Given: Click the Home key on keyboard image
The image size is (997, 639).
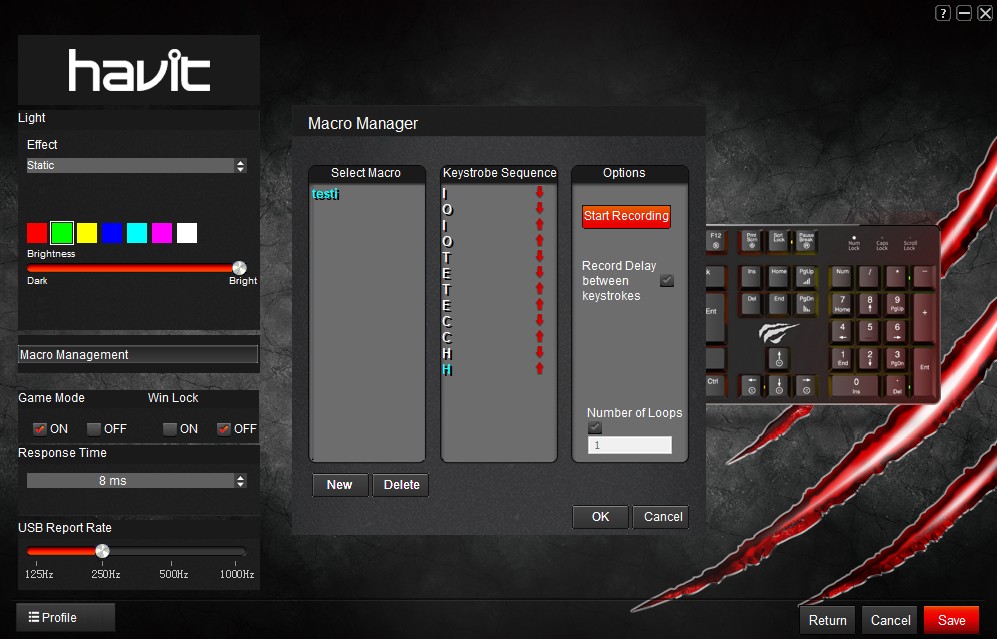Looking at the screenshot, I should click(778, 272).
